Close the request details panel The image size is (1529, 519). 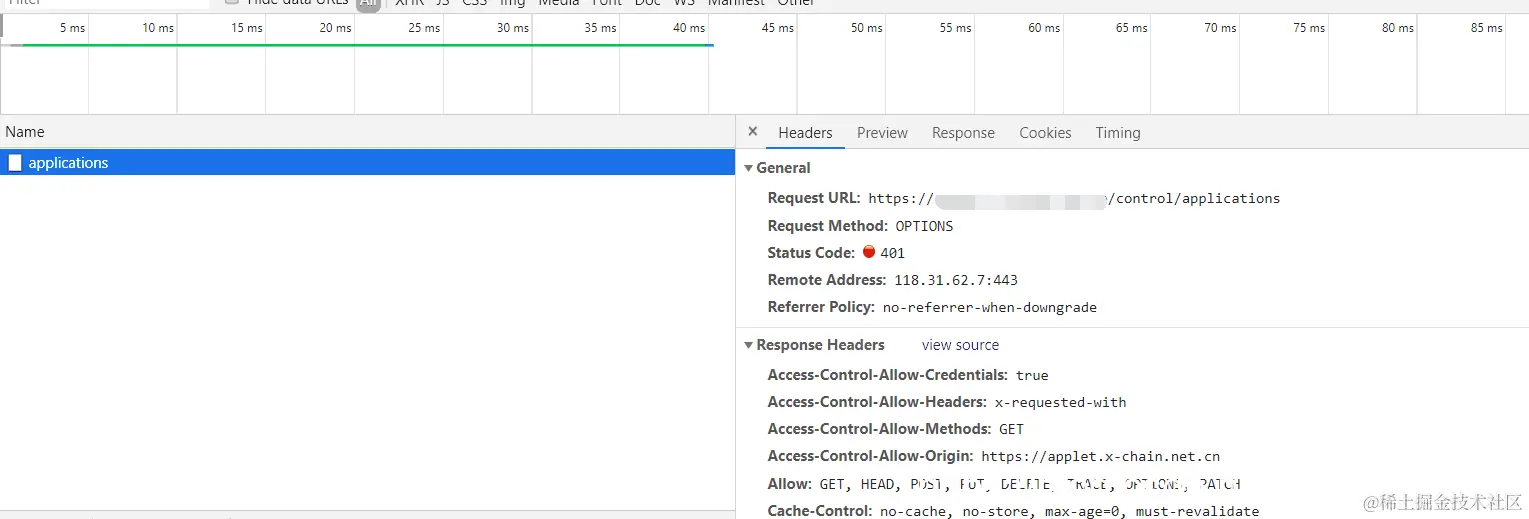753,131
